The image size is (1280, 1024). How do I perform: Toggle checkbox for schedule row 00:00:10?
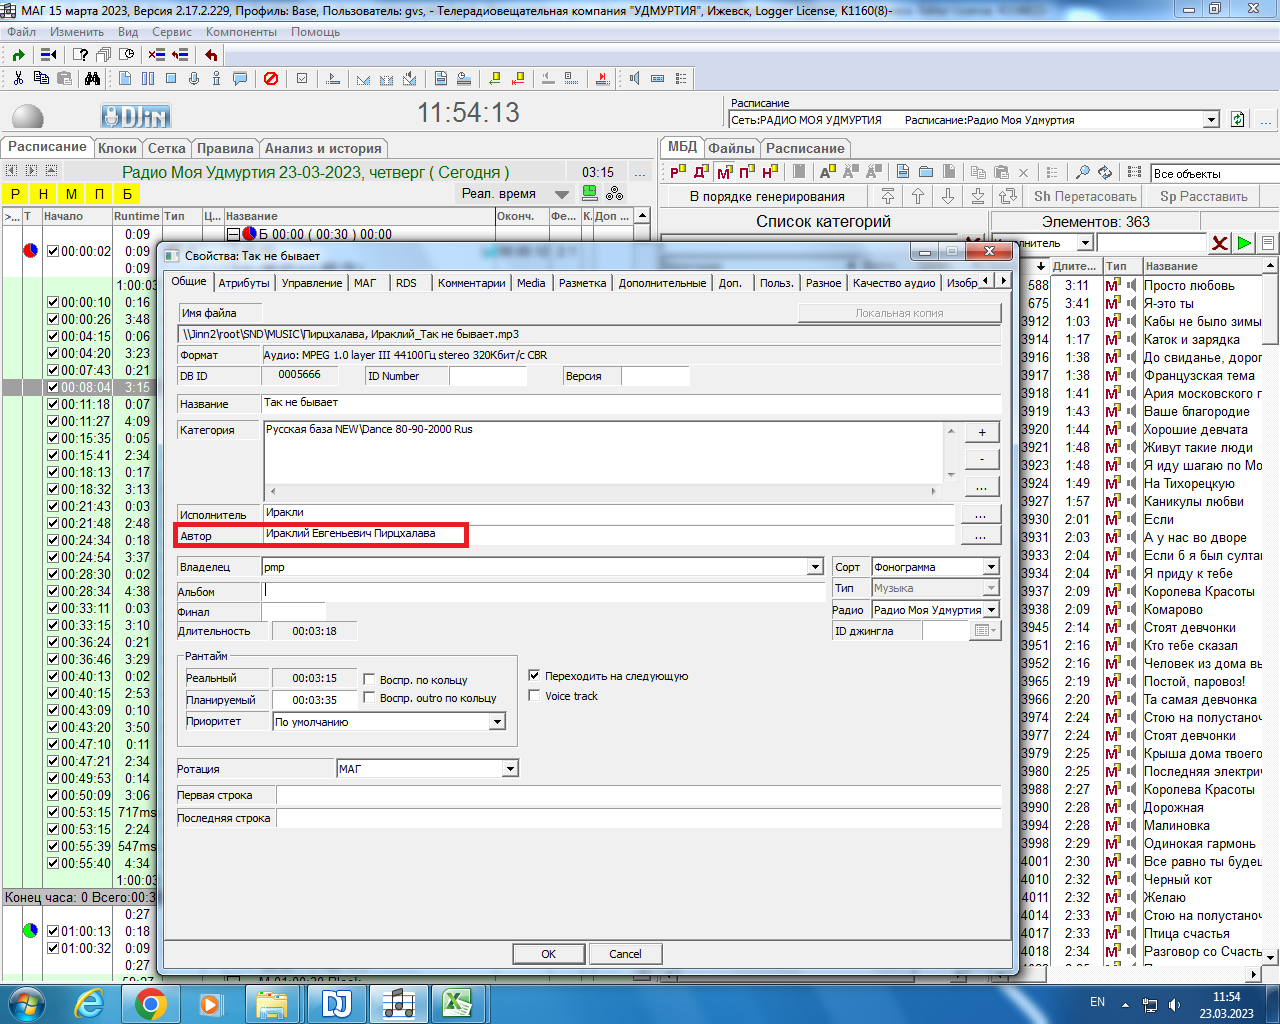[x=53, y=302]
